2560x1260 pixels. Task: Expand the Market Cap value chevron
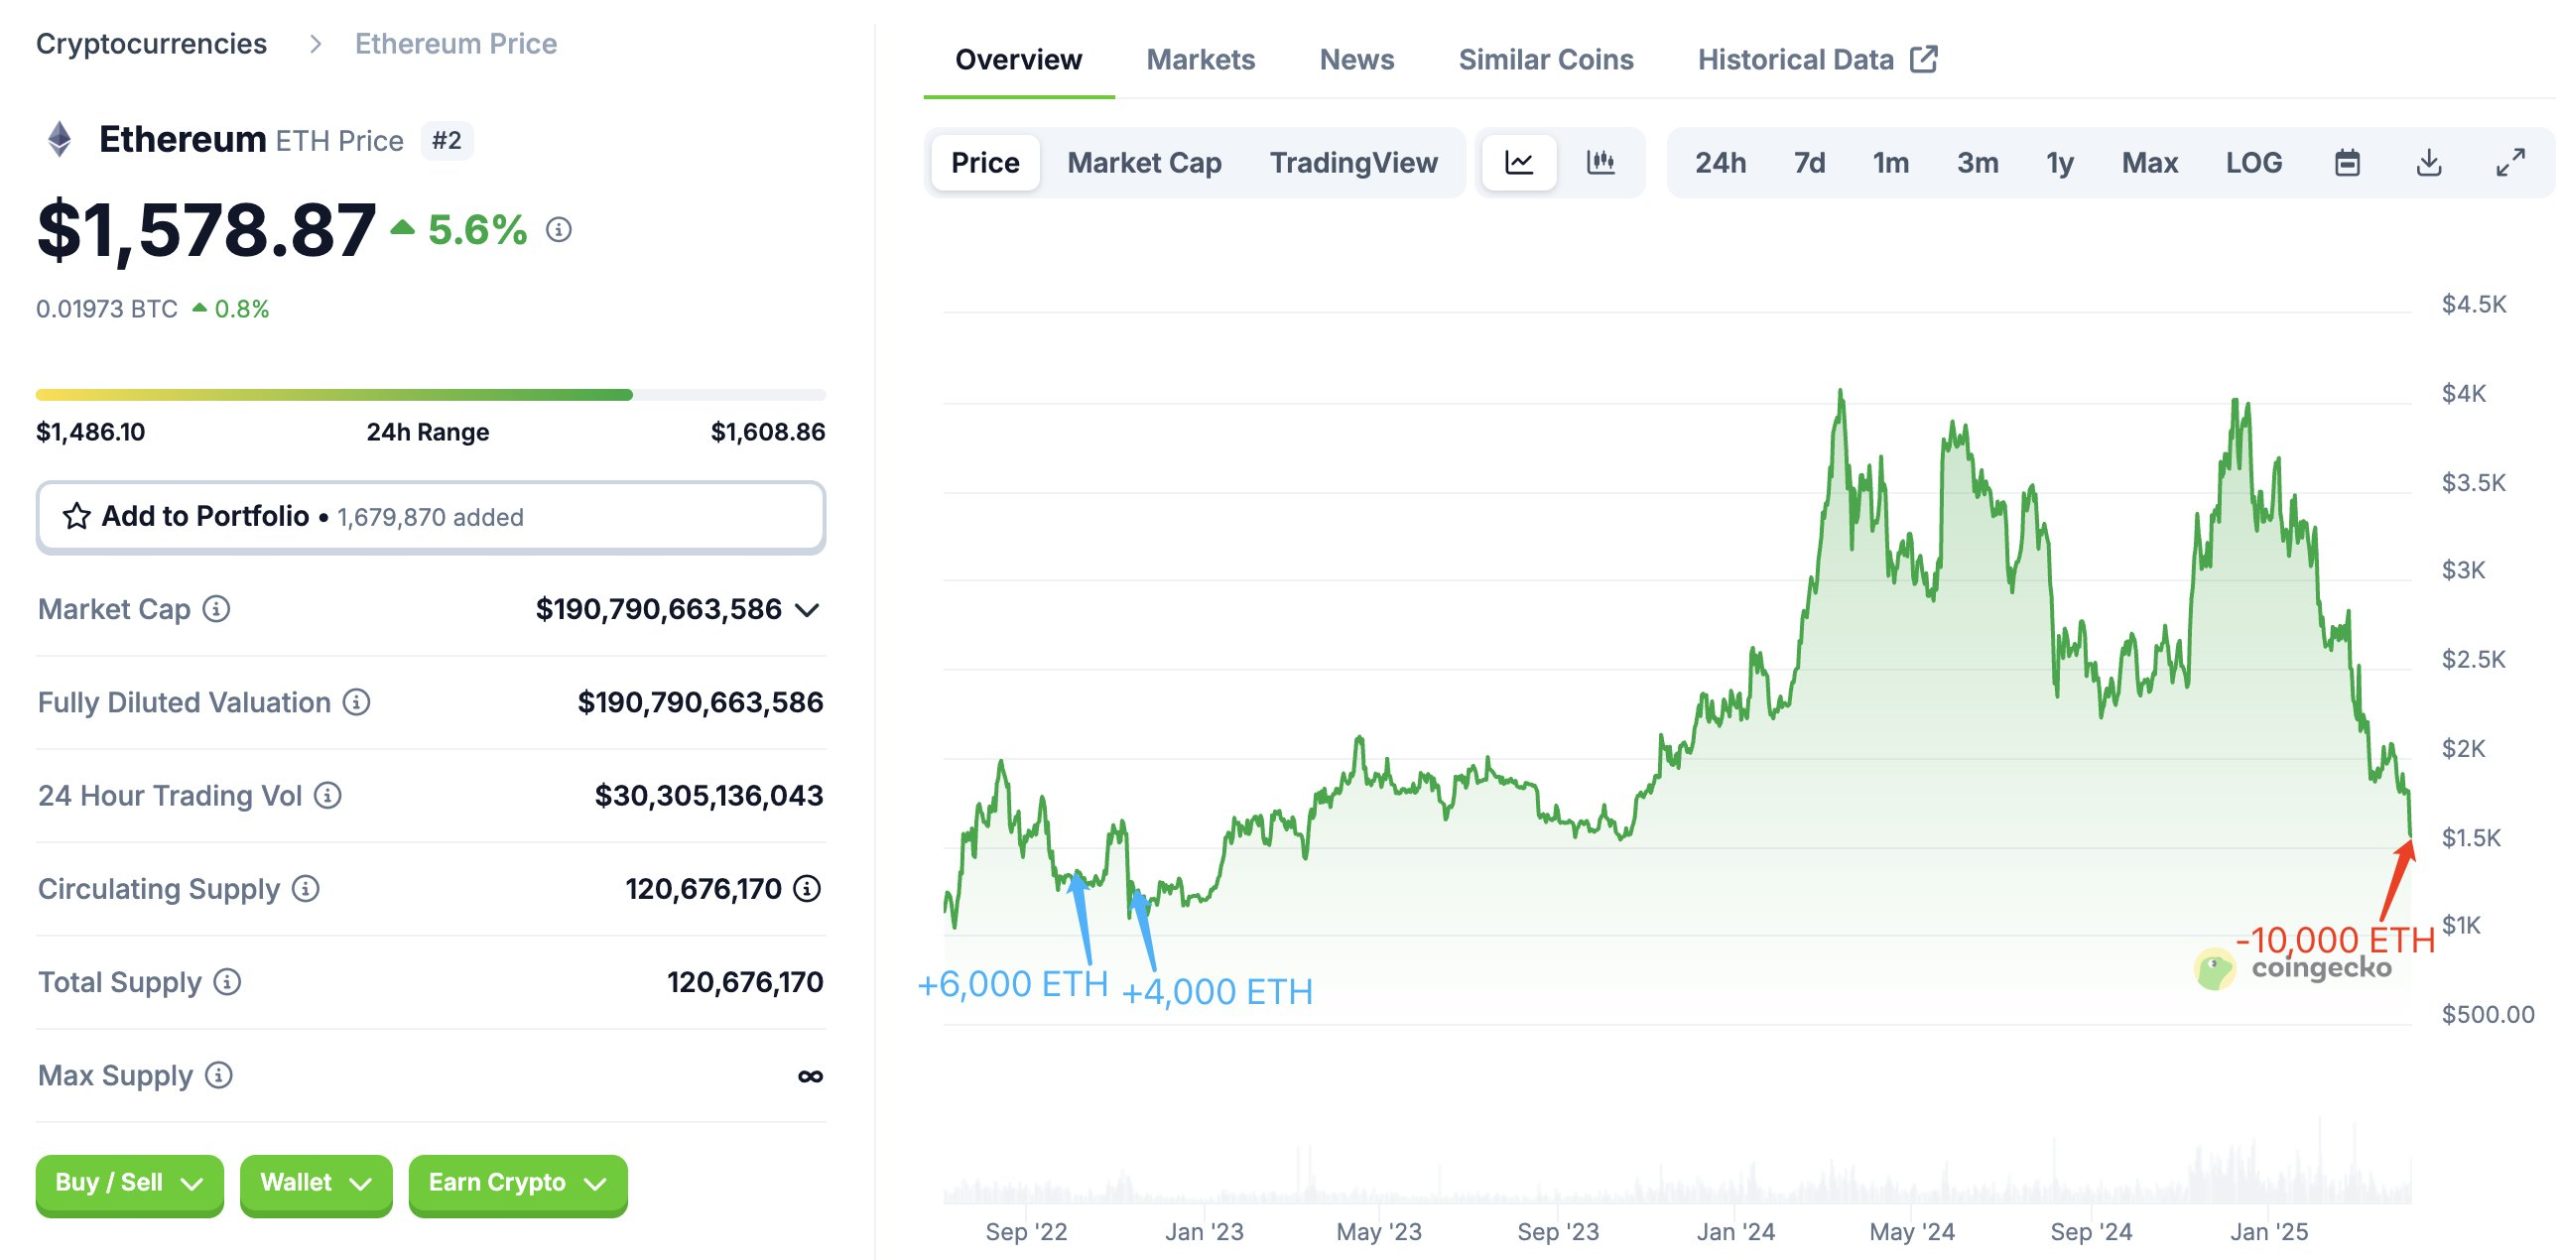point(807,609)
